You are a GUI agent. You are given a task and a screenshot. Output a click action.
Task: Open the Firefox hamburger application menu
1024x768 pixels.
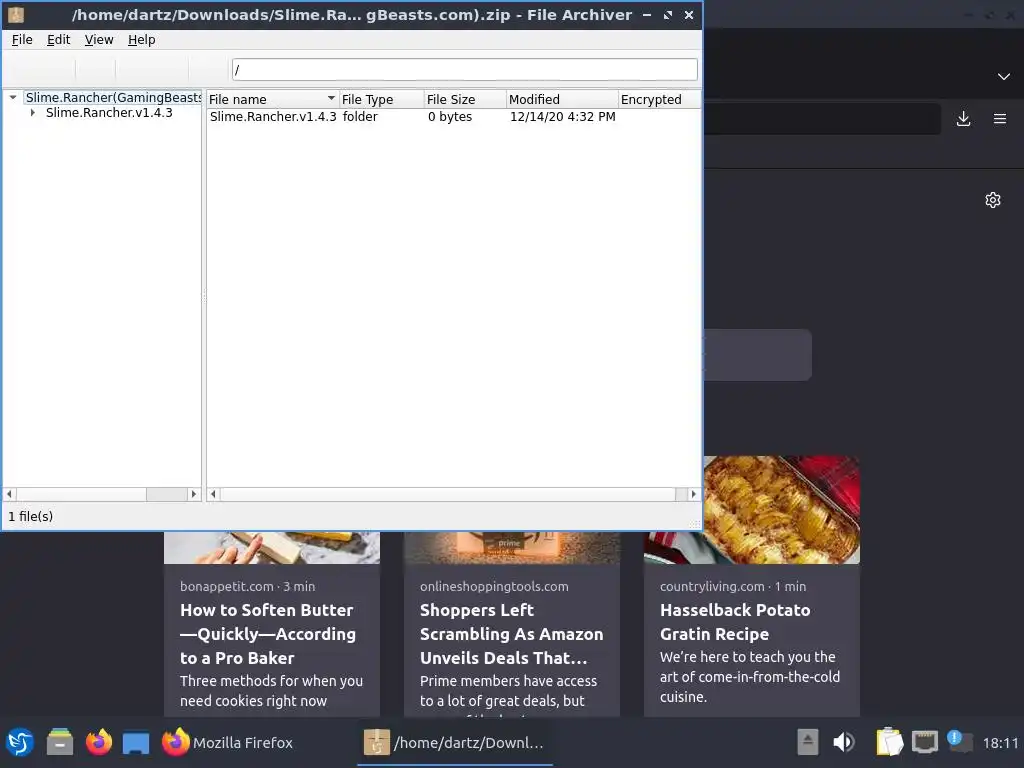click(1000, 119)
